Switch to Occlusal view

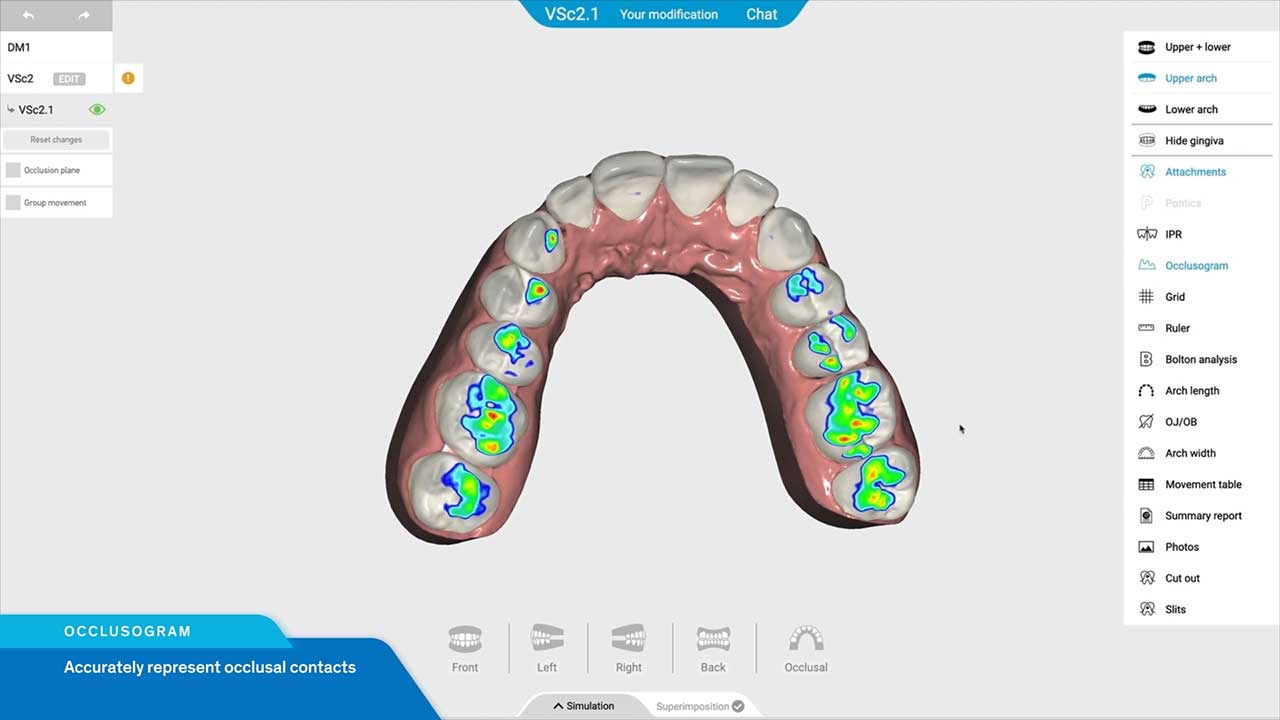coord(806,647)
